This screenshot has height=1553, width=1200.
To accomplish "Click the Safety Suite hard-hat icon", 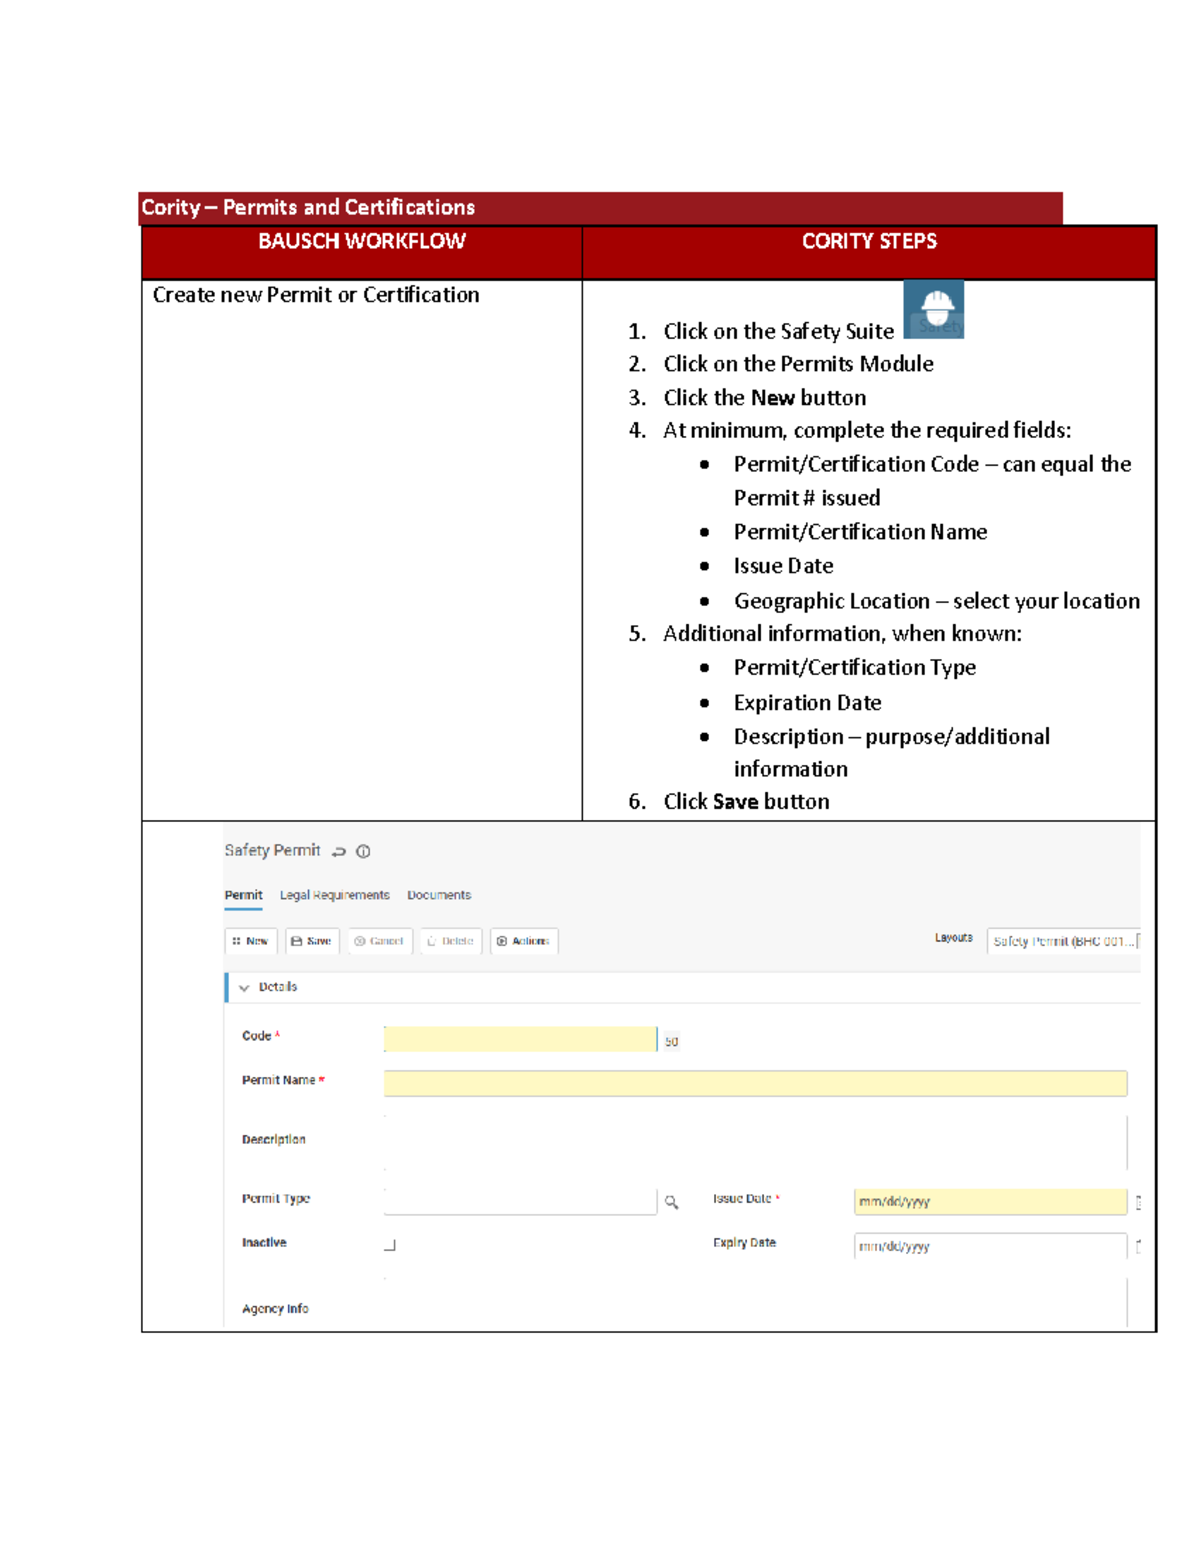I will [x=935, y=310].
